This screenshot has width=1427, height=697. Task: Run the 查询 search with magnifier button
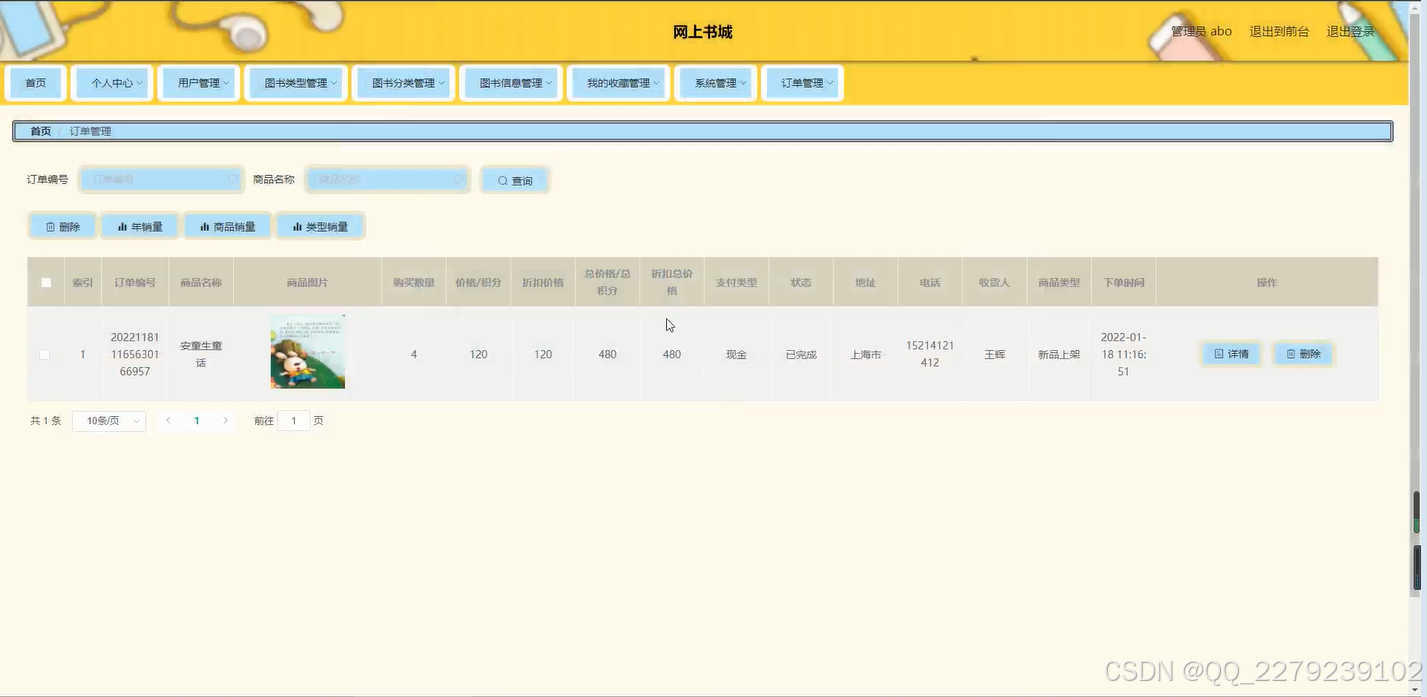coord(514,180)
